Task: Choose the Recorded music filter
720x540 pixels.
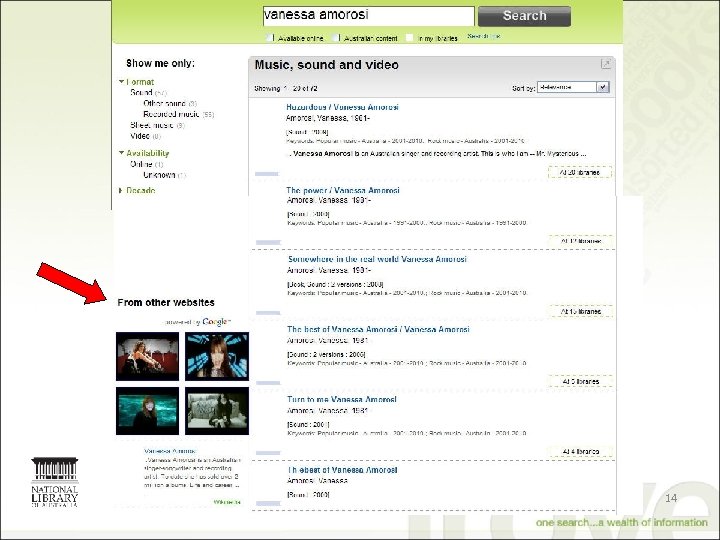Action: coord(171,114)
